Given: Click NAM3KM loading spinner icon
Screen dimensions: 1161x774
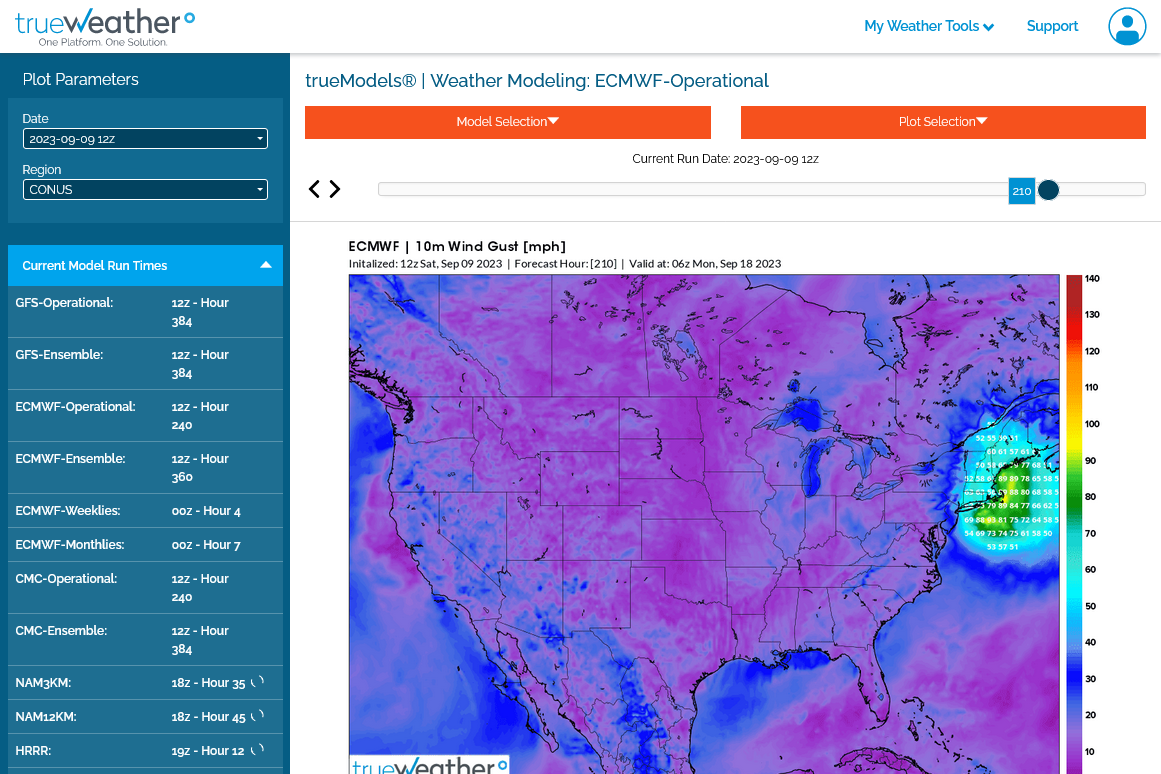Looking at the screenshot, I should 258,682.
